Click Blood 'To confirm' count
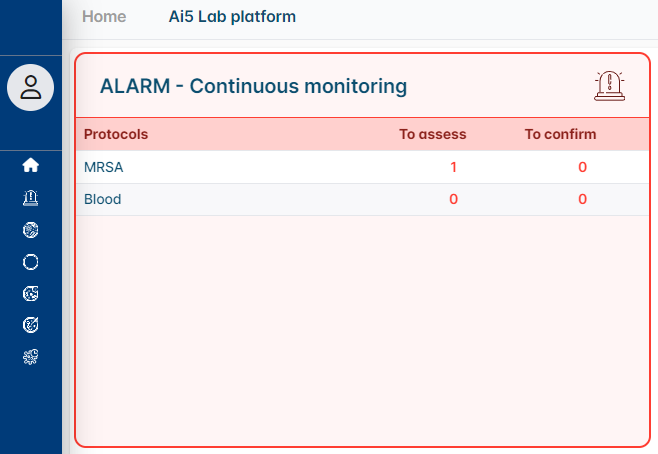This screenshot has height=454, width=658. point(582,199)
